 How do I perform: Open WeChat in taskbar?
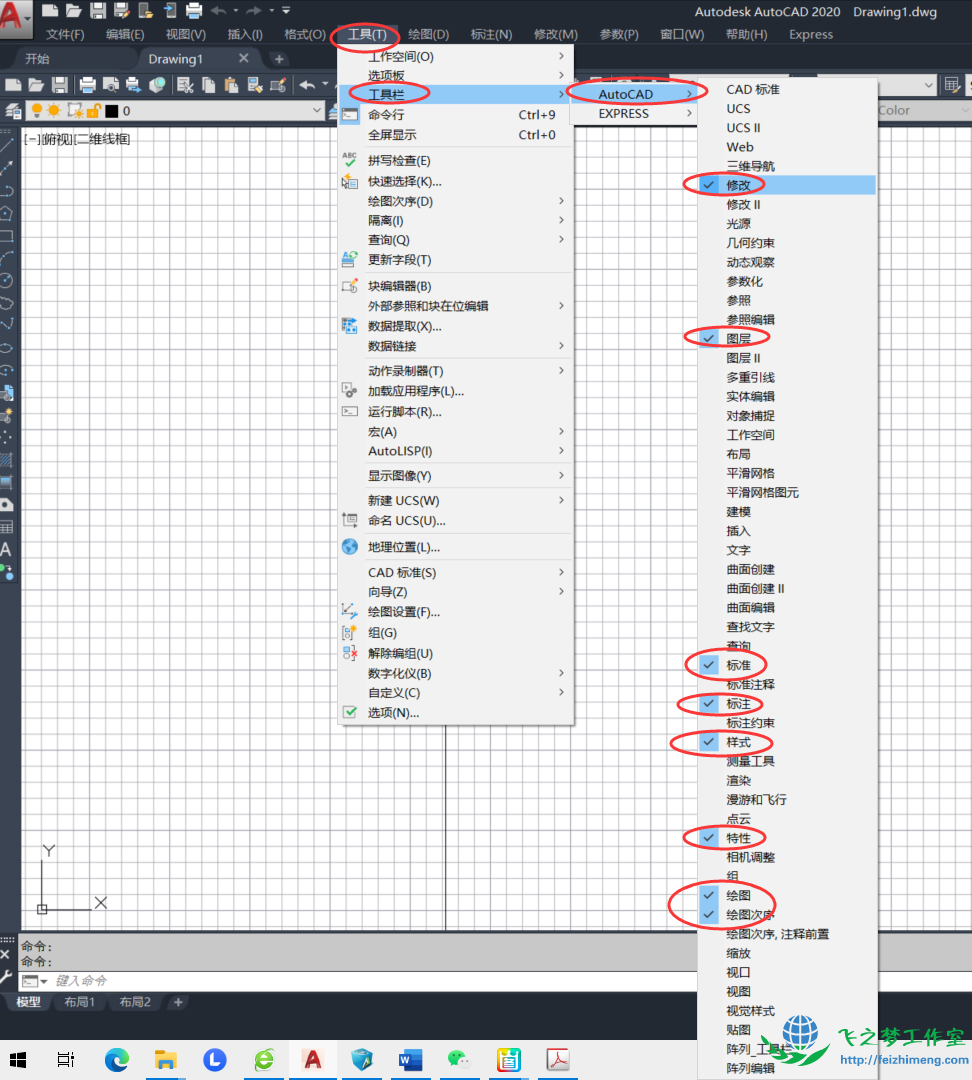click(458, 1059)
